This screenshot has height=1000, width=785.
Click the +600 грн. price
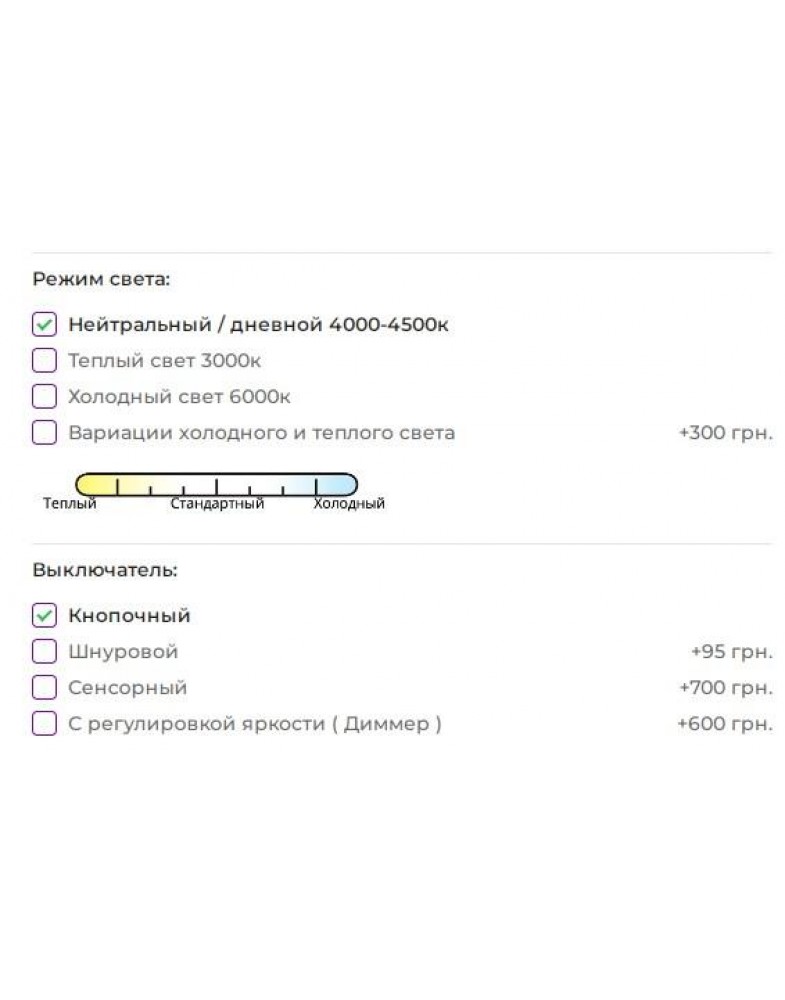coord(725,724)
